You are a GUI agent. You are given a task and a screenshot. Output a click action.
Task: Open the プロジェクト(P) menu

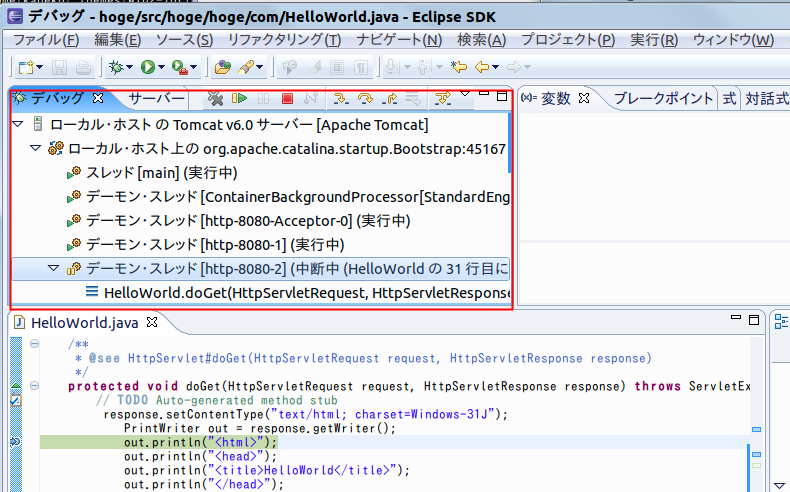(568, 40)
